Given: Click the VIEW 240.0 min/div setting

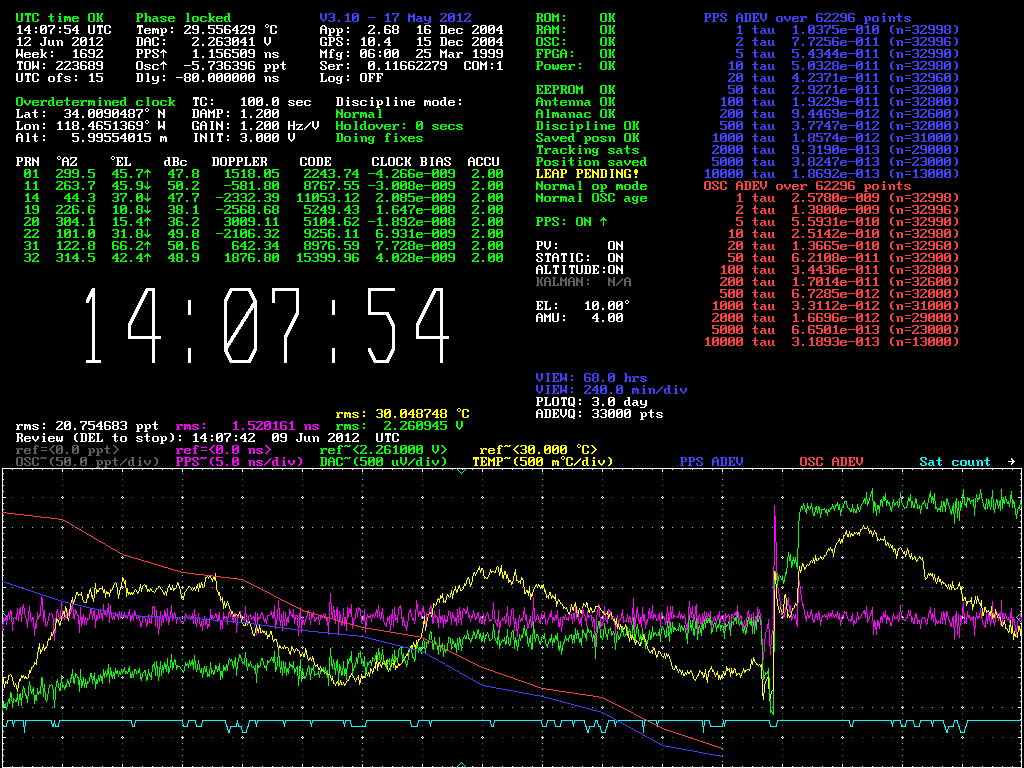Looking at the screenshot, I should [x=611, y=390].
